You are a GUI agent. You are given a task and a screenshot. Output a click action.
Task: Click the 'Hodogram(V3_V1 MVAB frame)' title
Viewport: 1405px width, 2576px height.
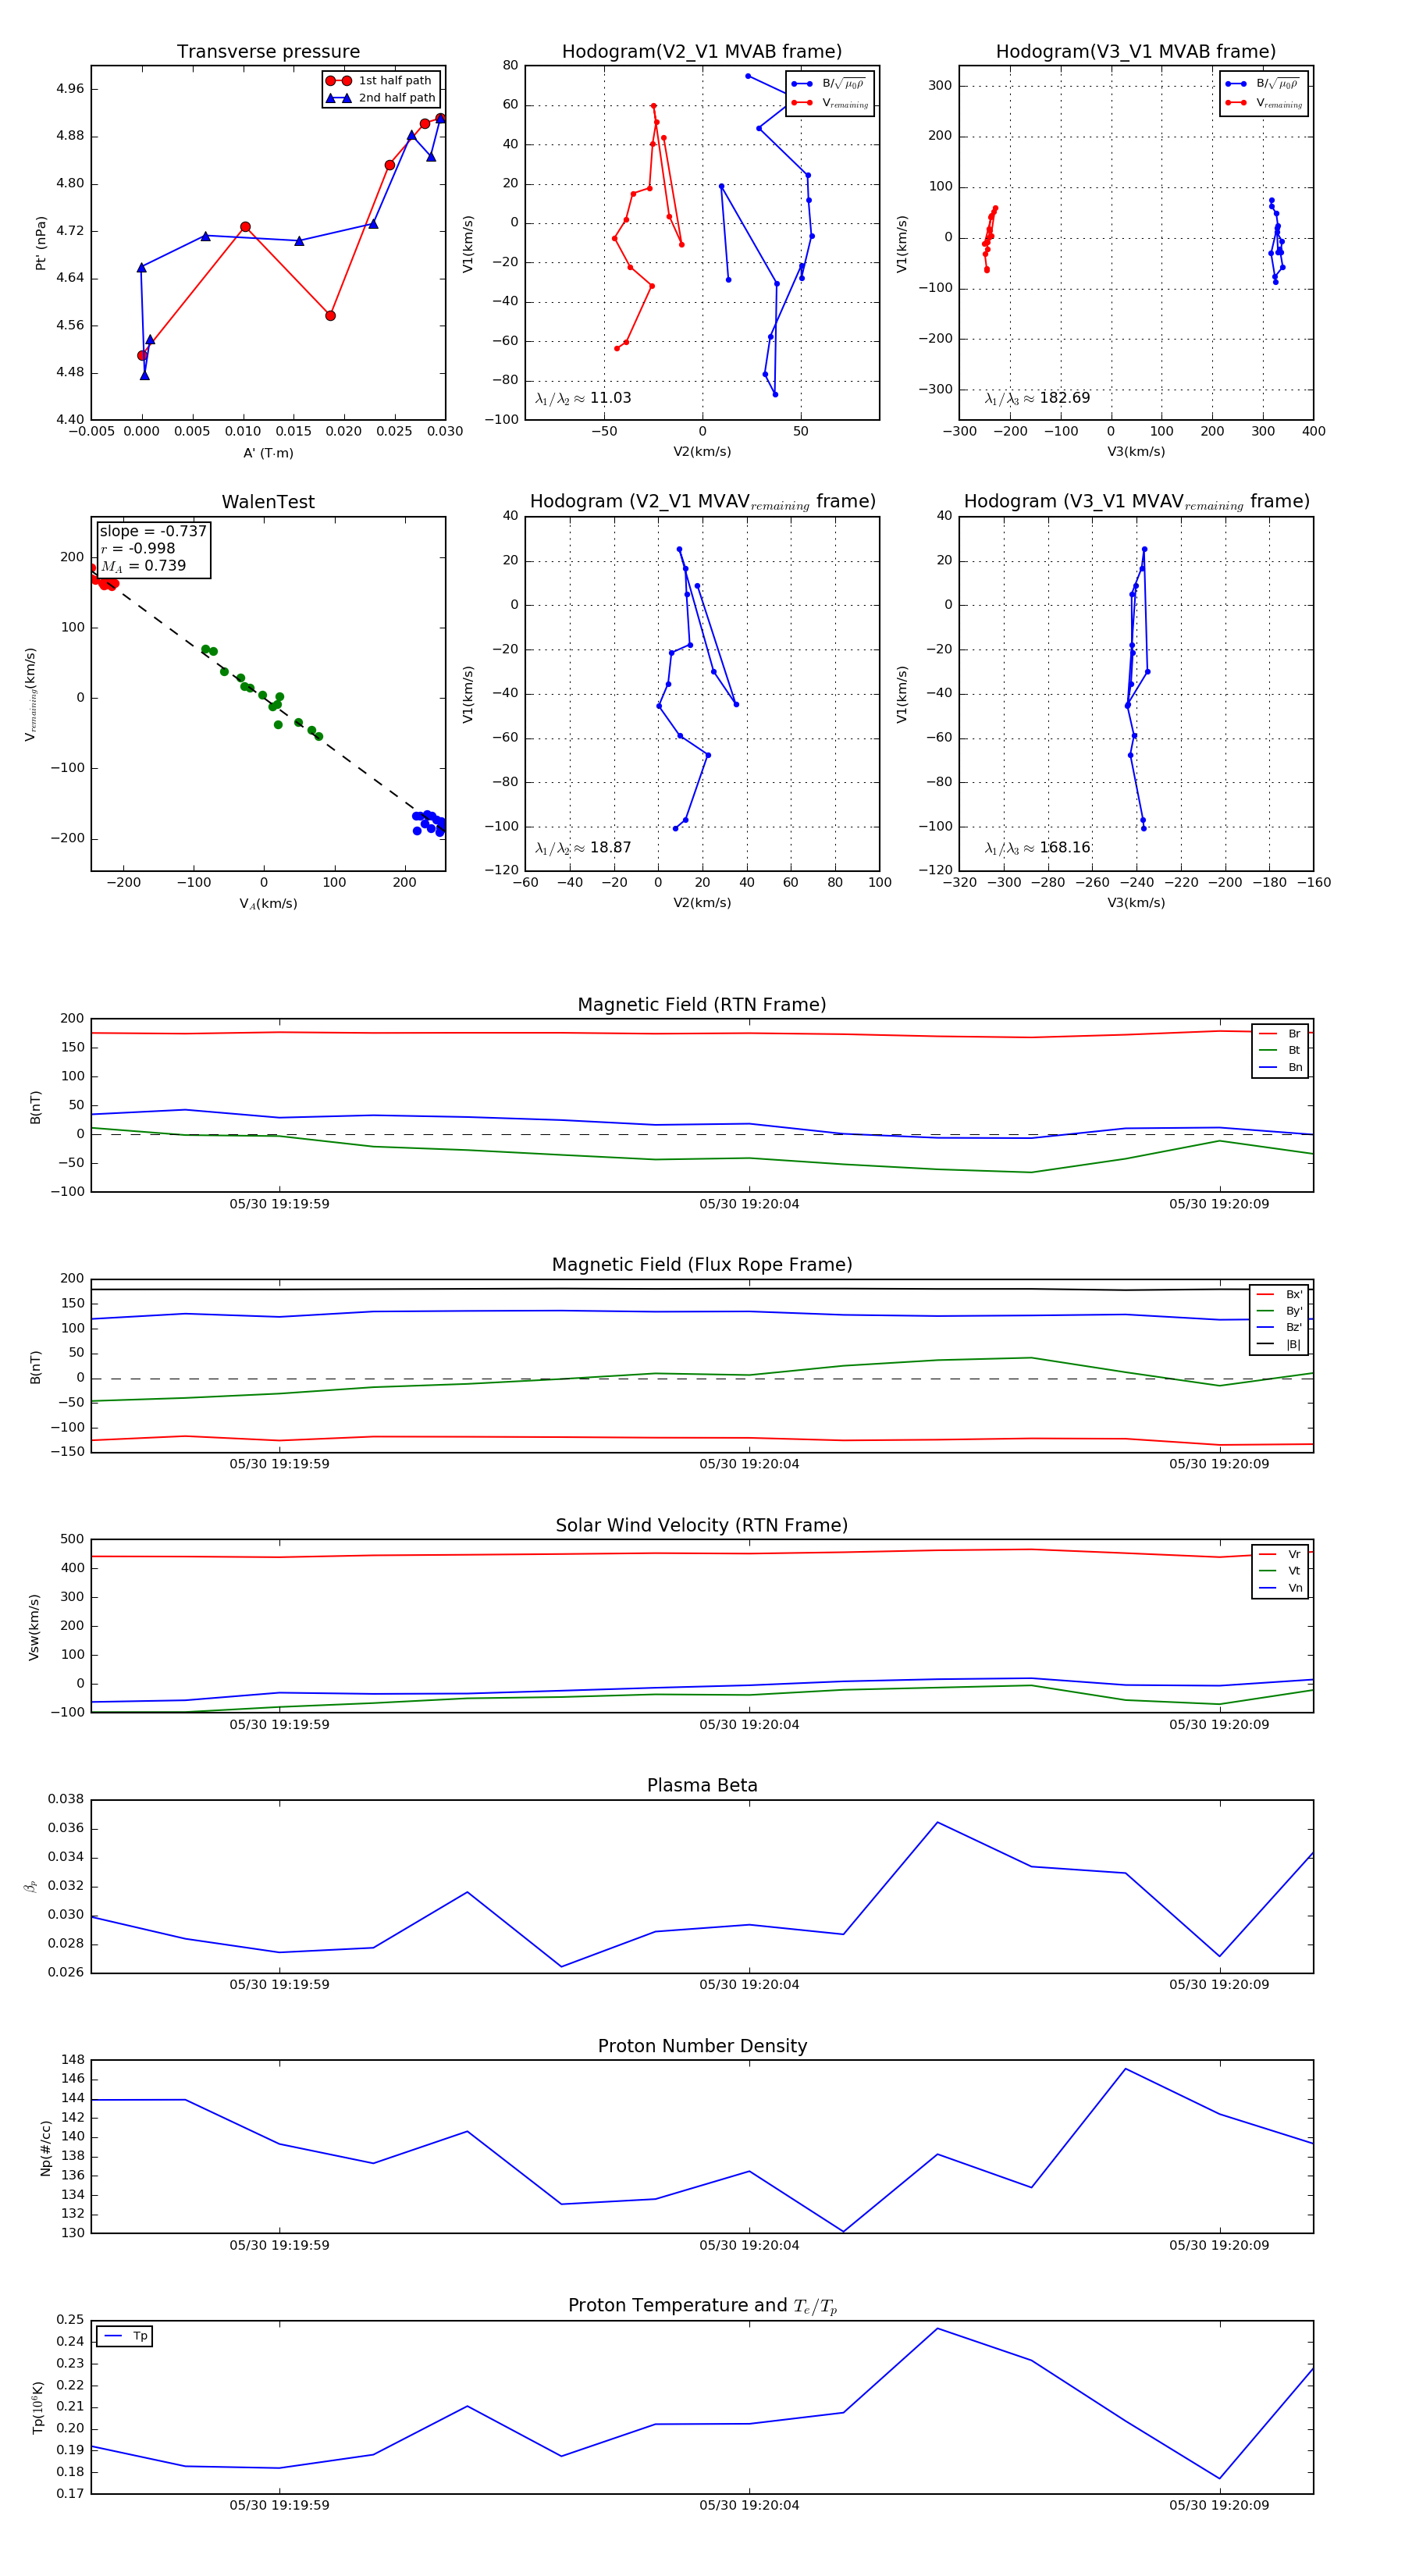click(1136, 52)
